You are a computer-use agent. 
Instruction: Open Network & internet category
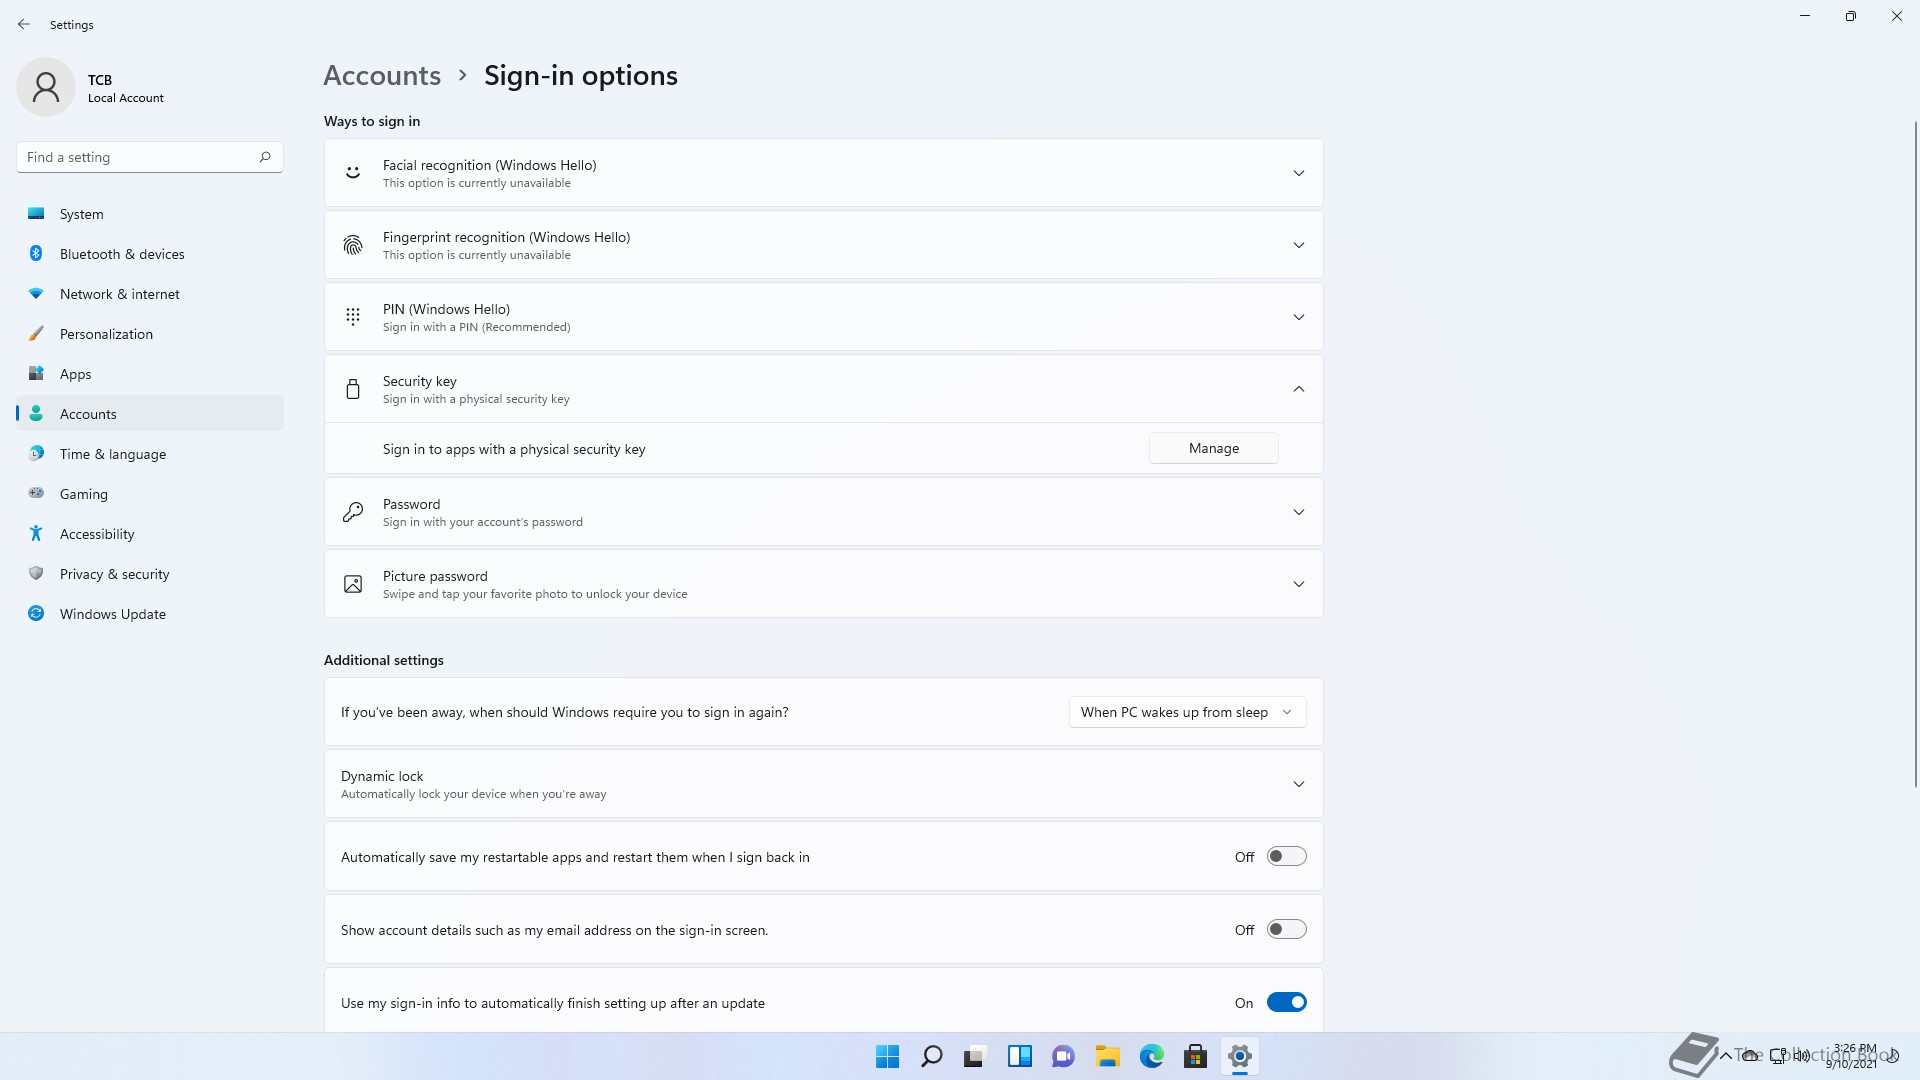click(150, 293)
